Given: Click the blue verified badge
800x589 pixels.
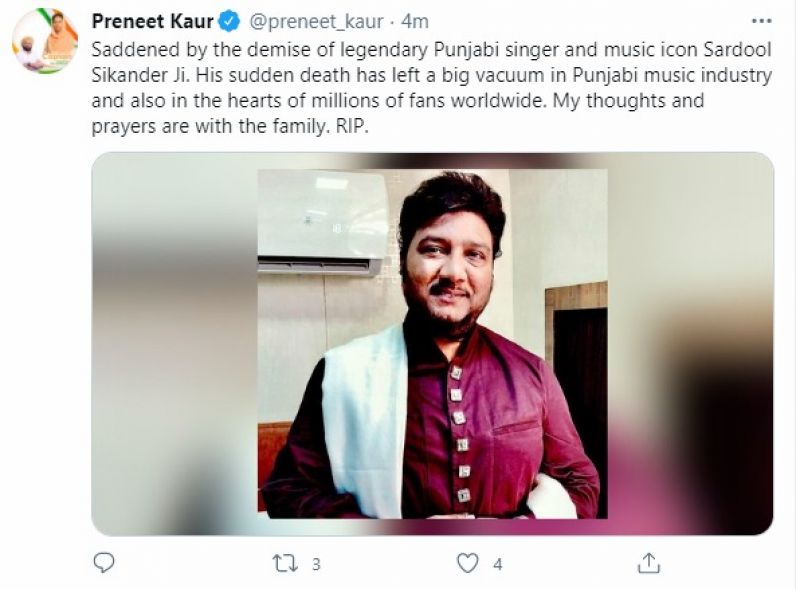Looking at the screenshot, I should click(x=229, y=22).
